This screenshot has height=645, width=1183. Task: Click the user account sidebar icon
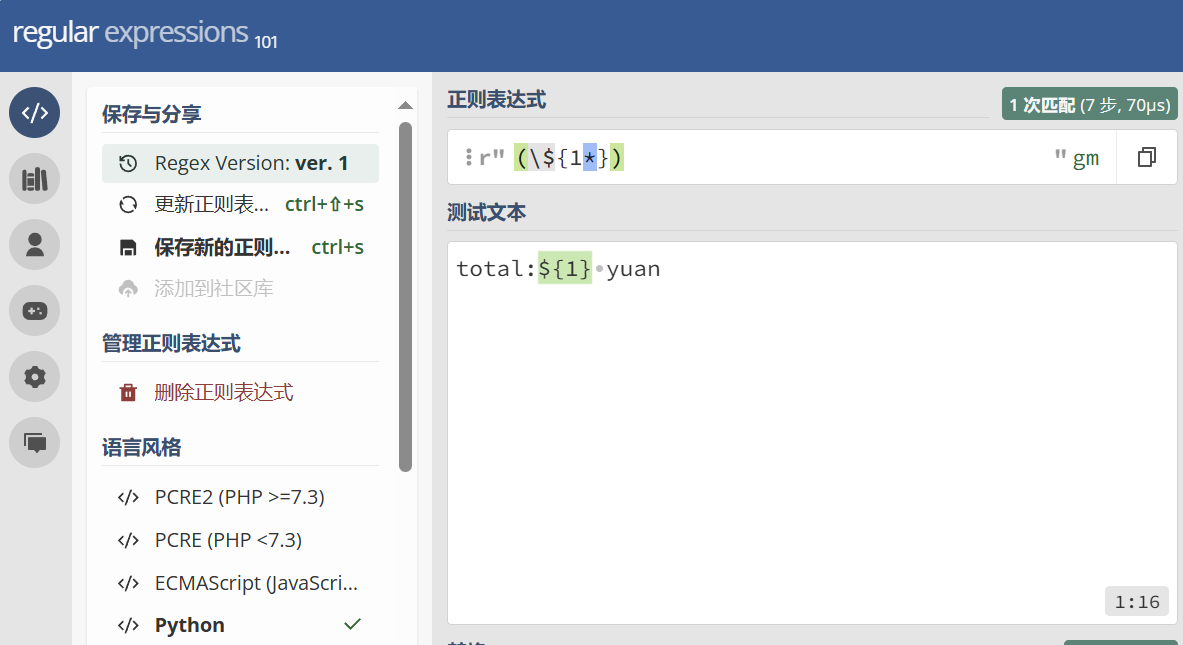pyautogui.click(x=35, y=245)
